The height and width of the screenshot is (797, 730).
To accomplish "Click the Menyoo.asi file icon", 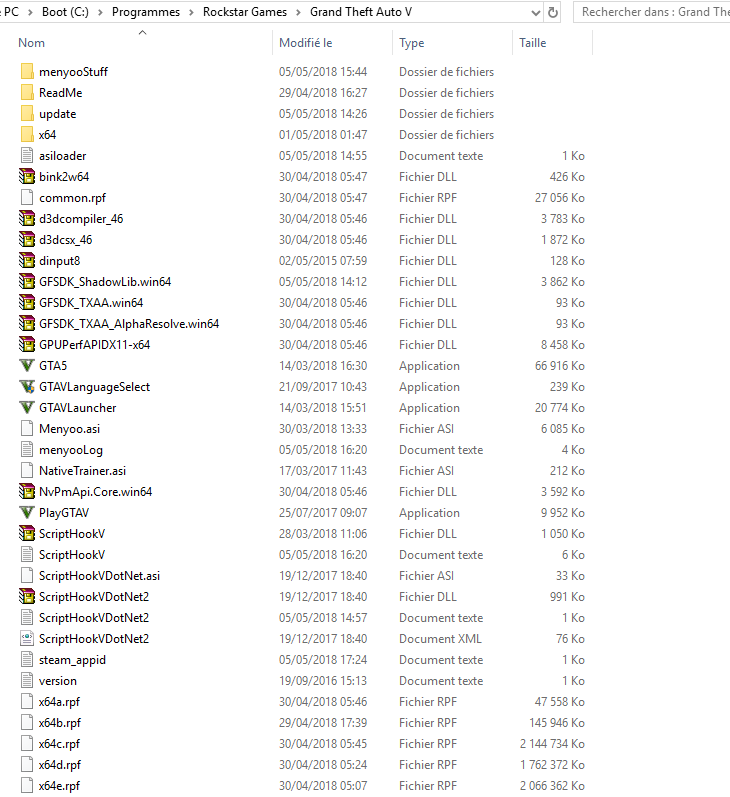I will [x=27, y=428].
